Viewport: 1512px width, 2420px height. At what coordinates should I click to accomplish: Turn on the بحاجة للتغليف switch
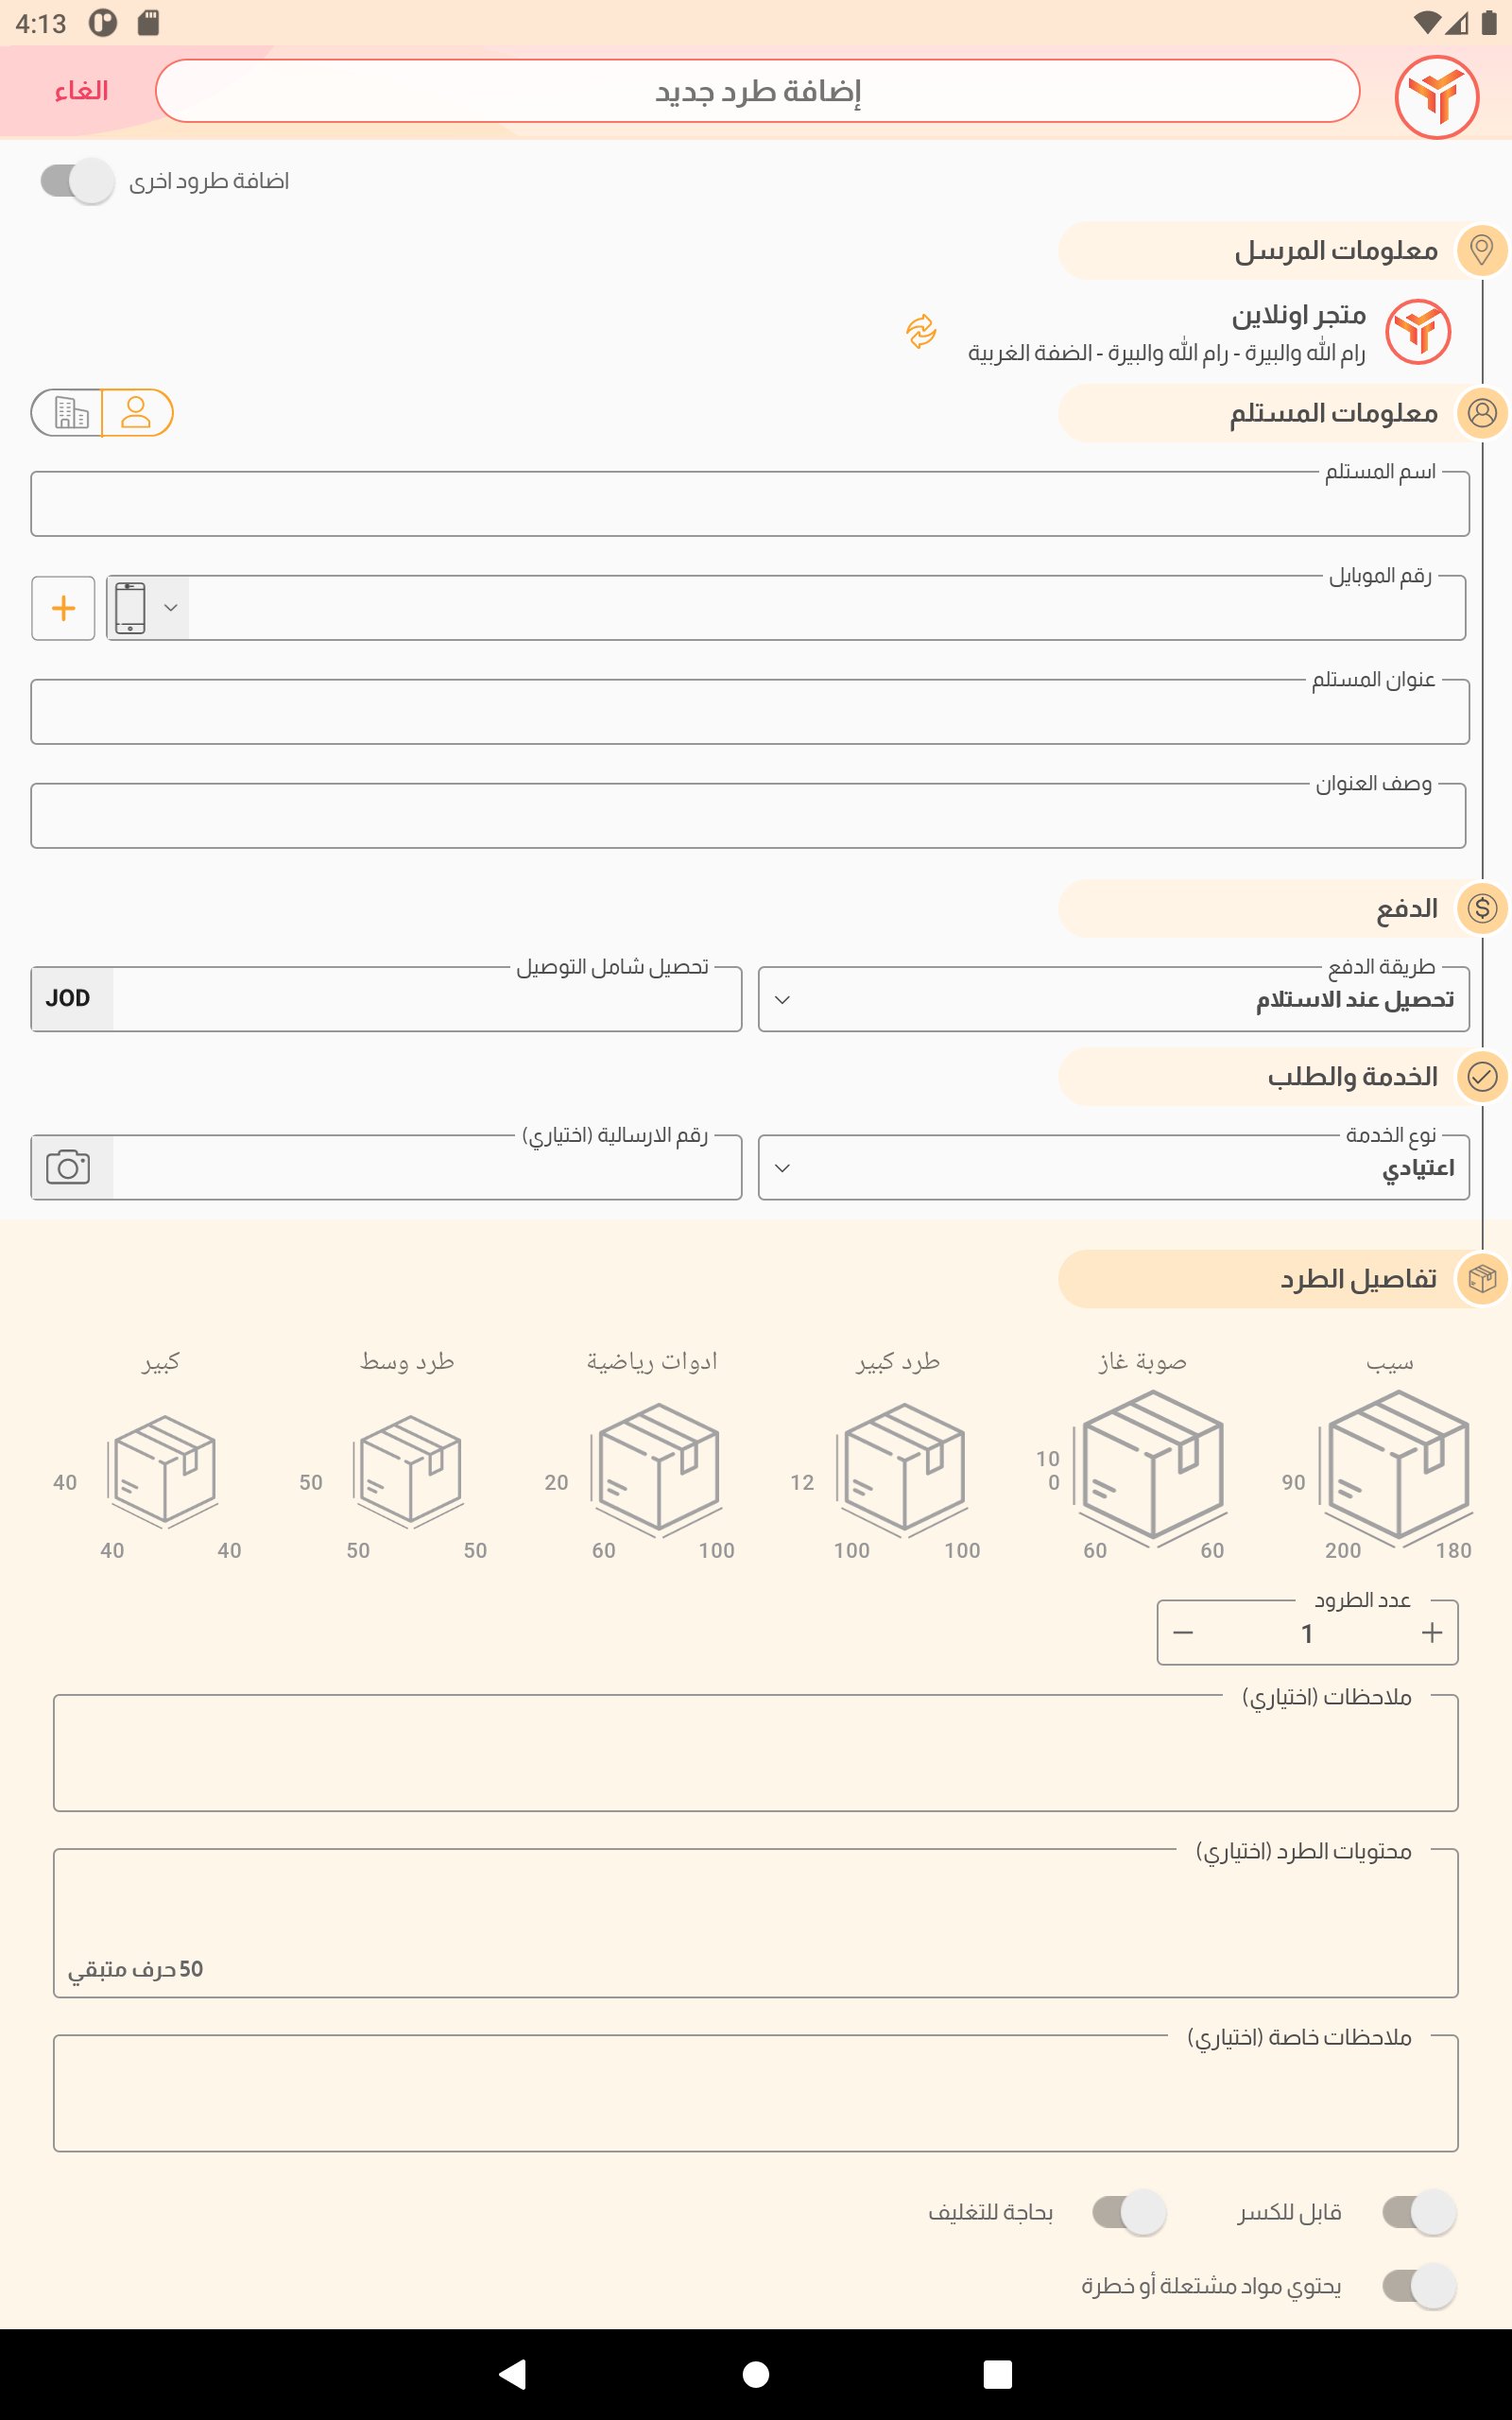coord(1129,2211)
